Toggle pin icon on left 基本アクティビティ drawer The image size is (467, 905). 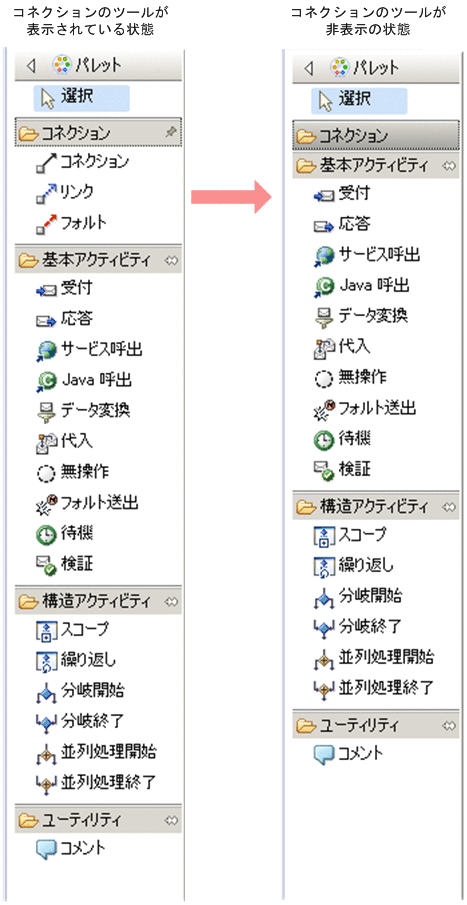[x=172, y=261]
